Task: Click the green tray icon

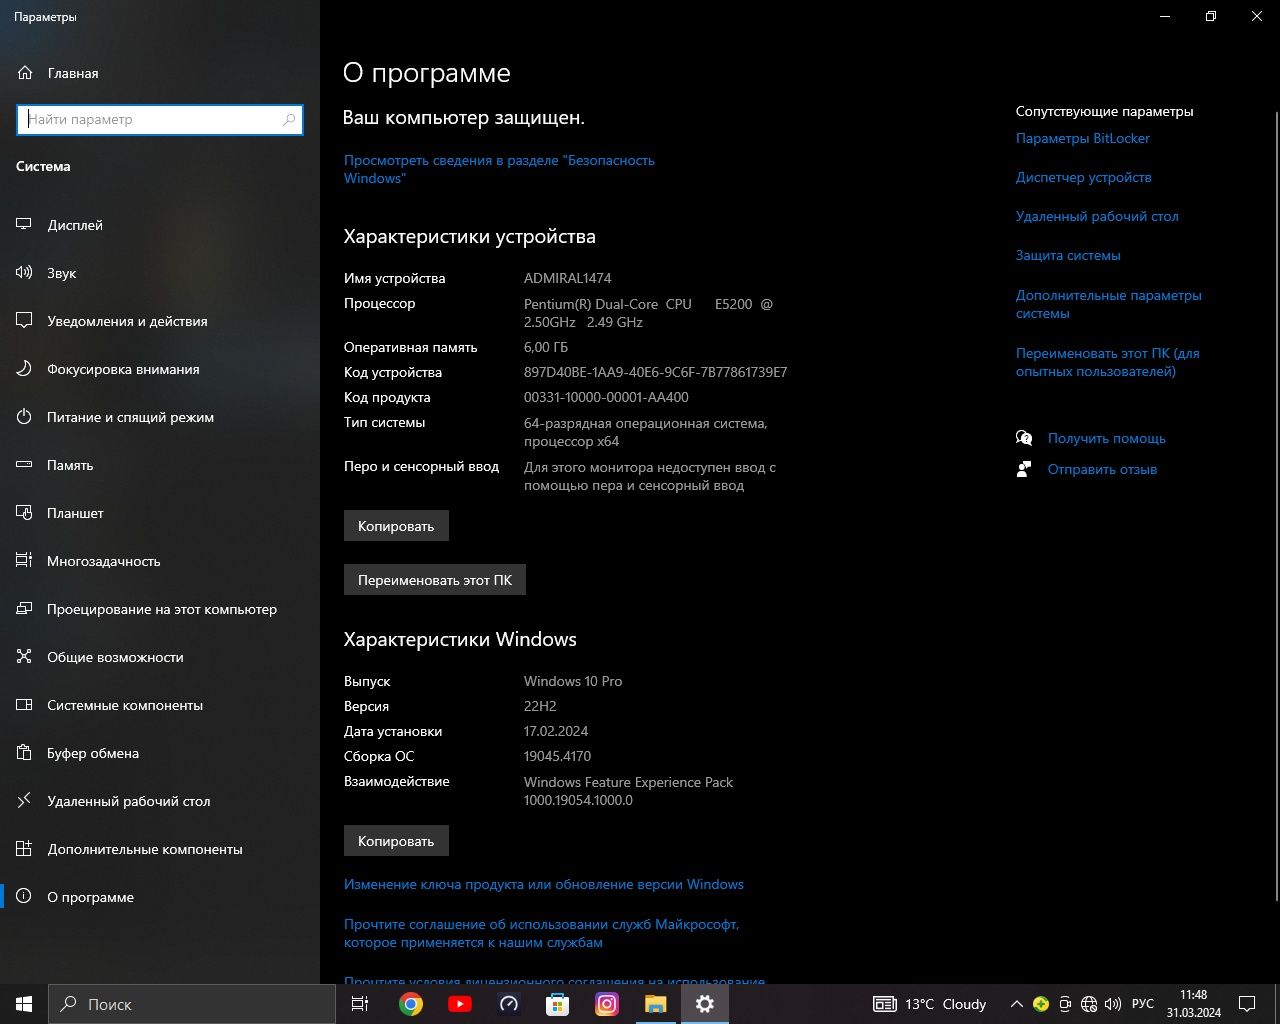Action: click(x=1041, y=1004)
